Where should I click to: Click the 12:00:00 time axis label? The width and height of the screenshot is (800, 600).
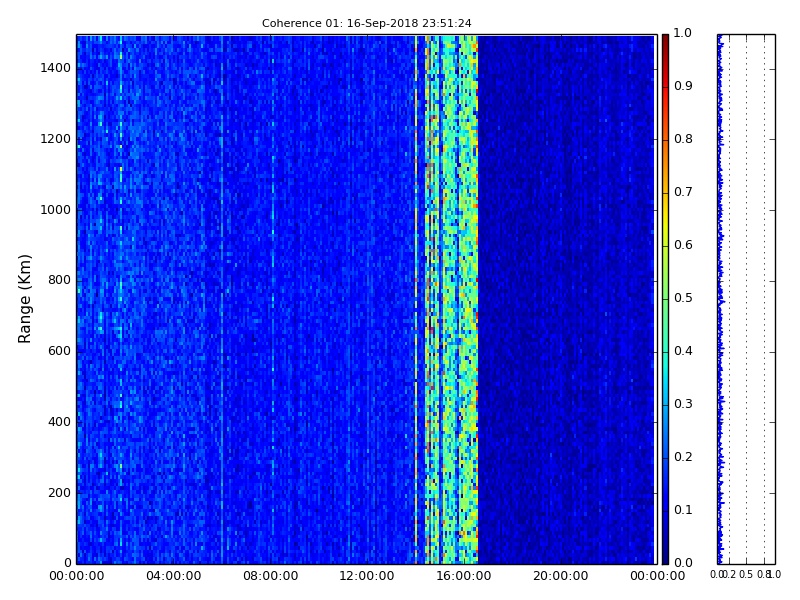coord(367,576)
